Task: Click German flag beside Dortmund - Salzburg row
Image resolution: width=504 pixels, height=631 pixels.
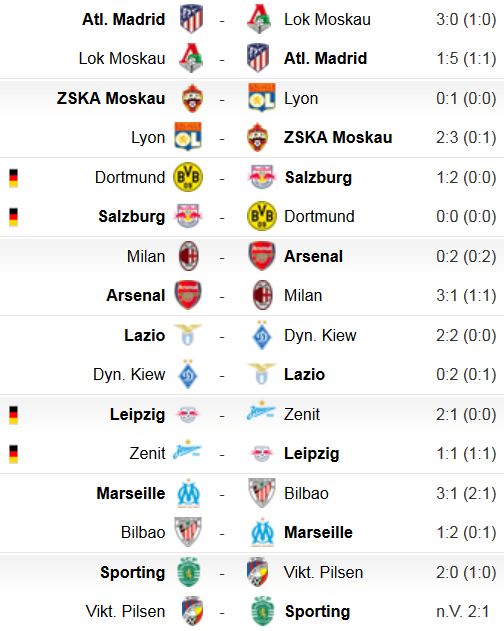Action: pos(13,178)
